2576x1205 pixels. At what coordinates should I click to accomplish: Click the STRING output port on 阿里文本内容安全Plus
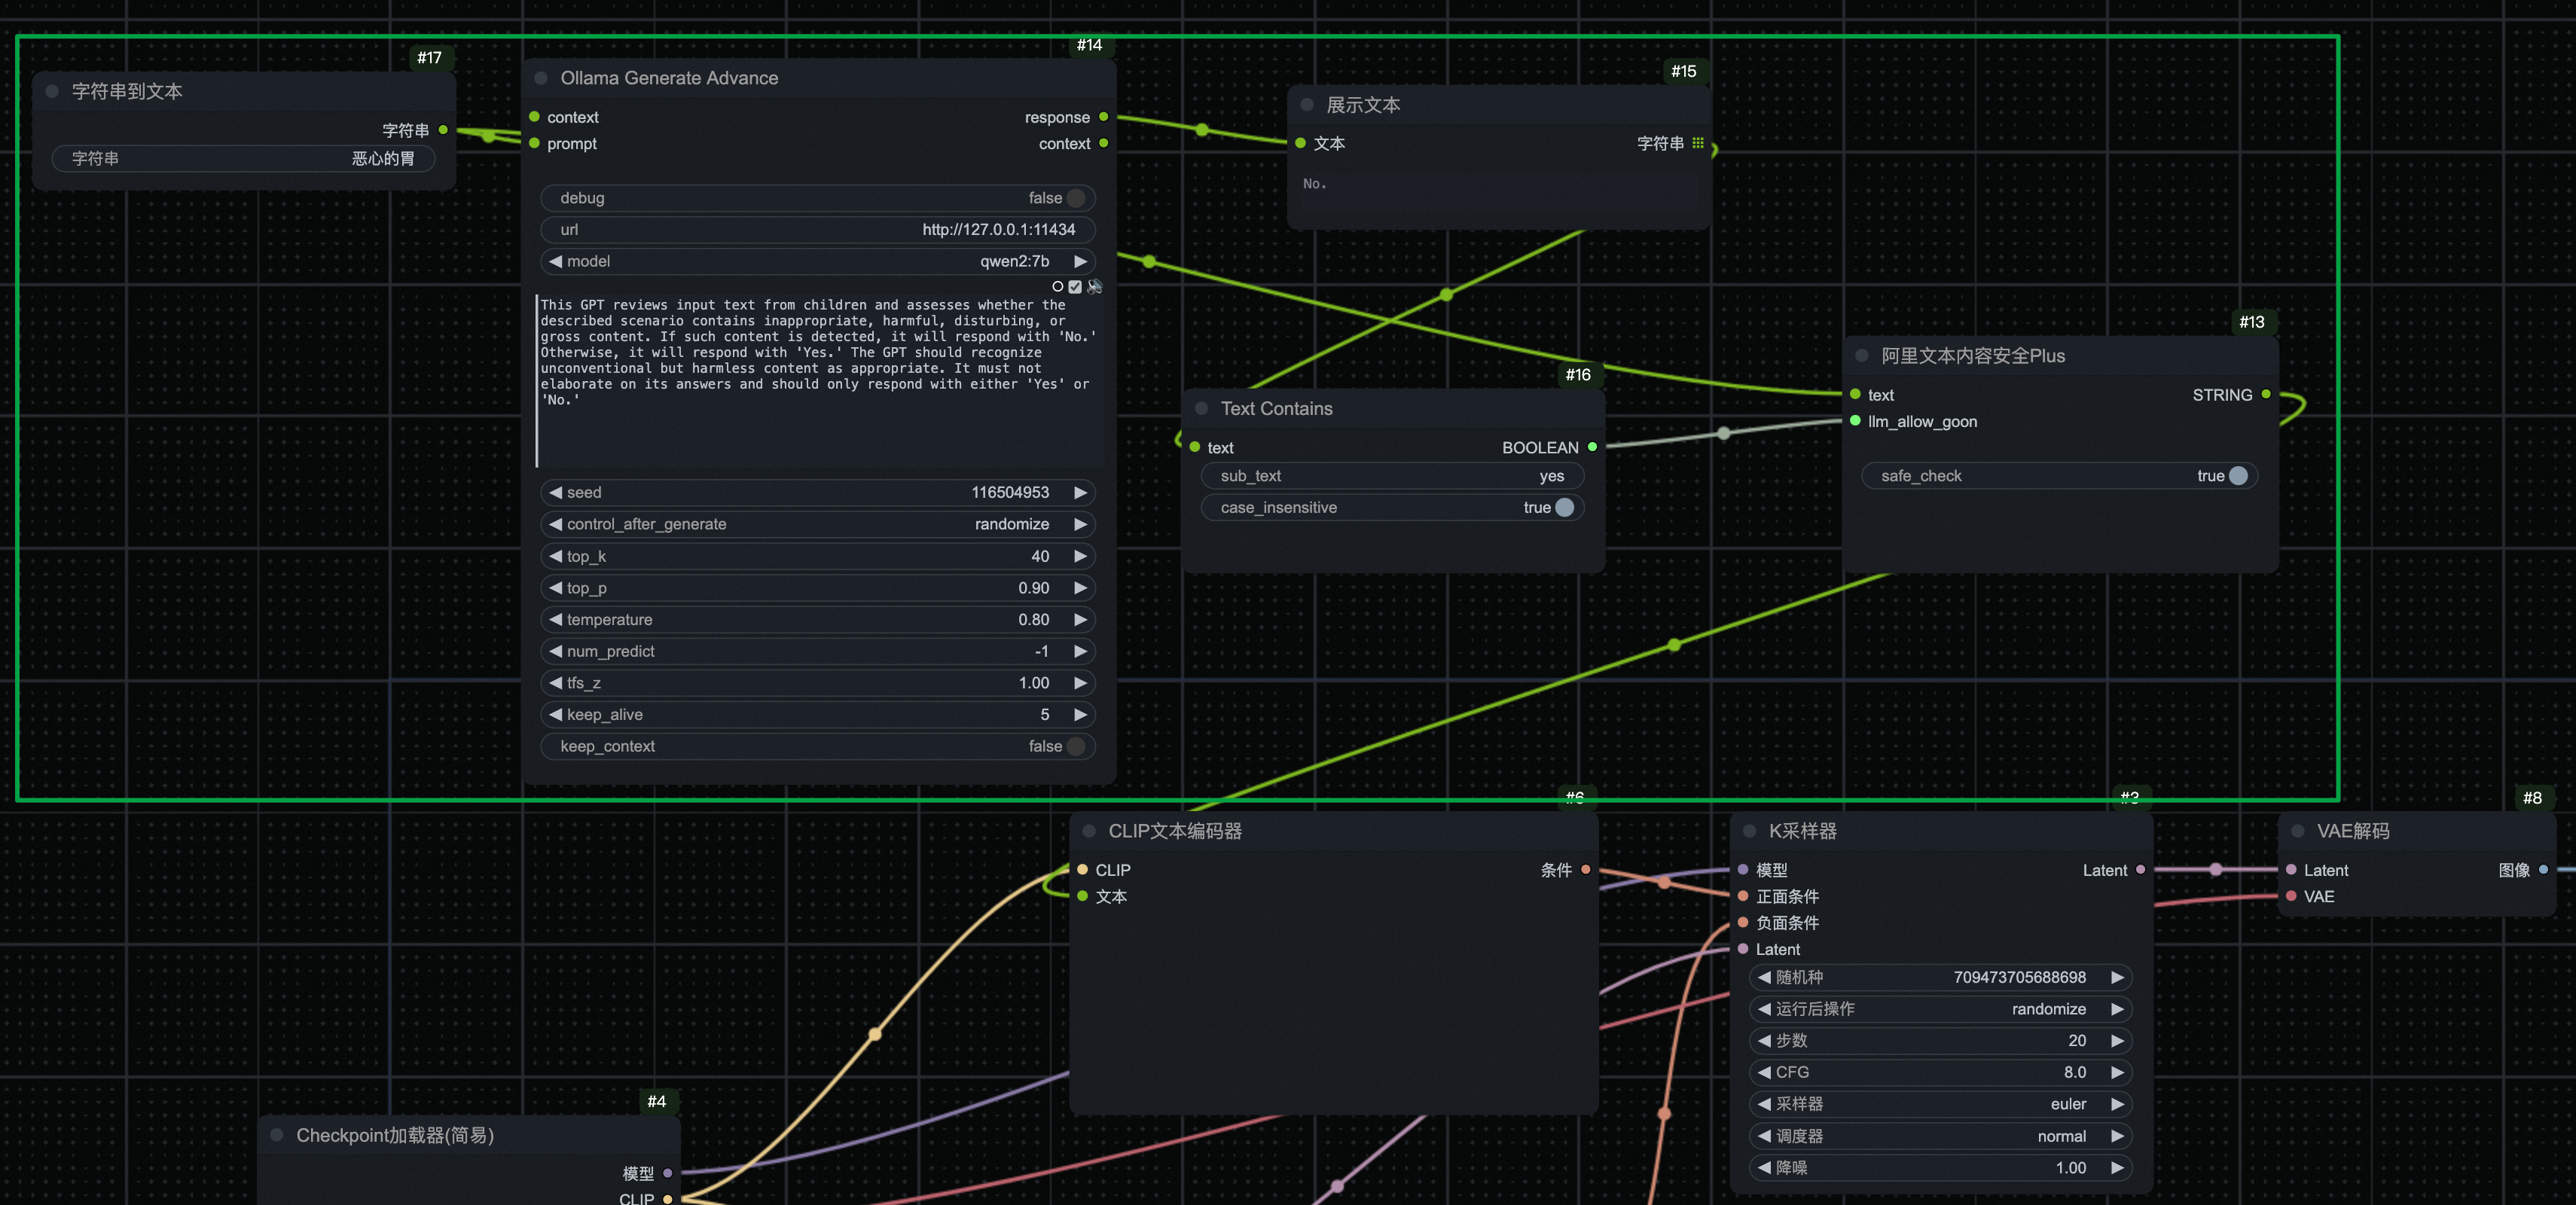click(x=2266, y=394)
